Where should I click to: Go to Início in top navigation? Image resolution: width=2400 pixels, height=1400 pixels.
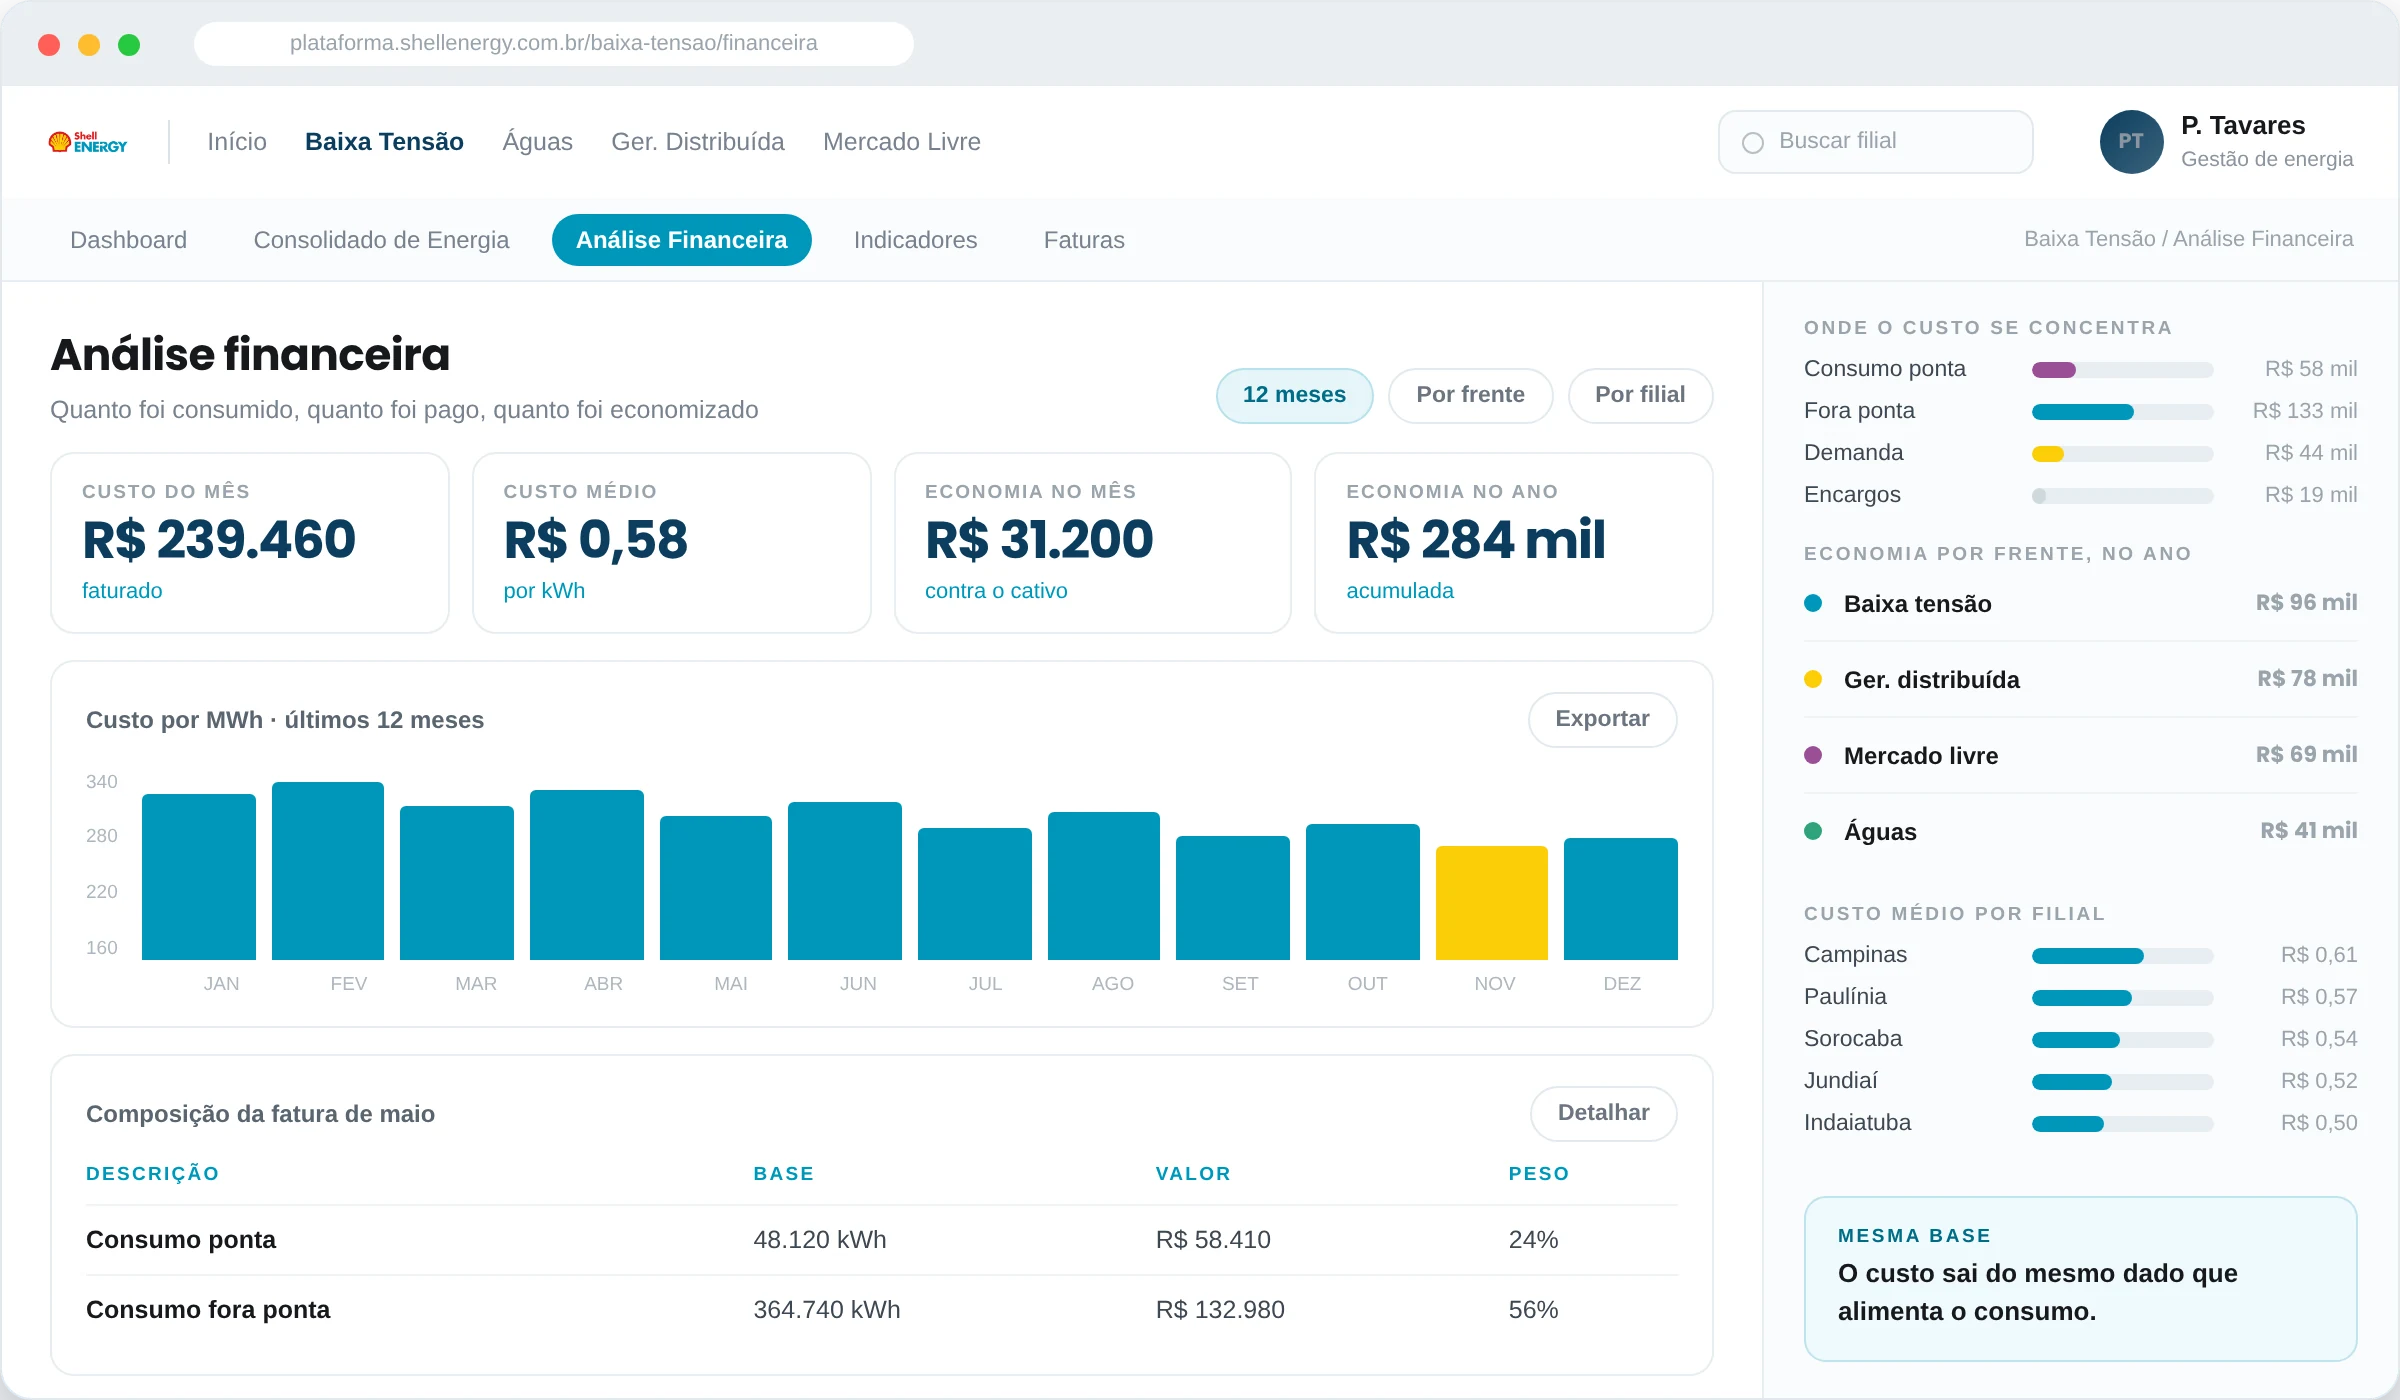click(x=237, y=142)
